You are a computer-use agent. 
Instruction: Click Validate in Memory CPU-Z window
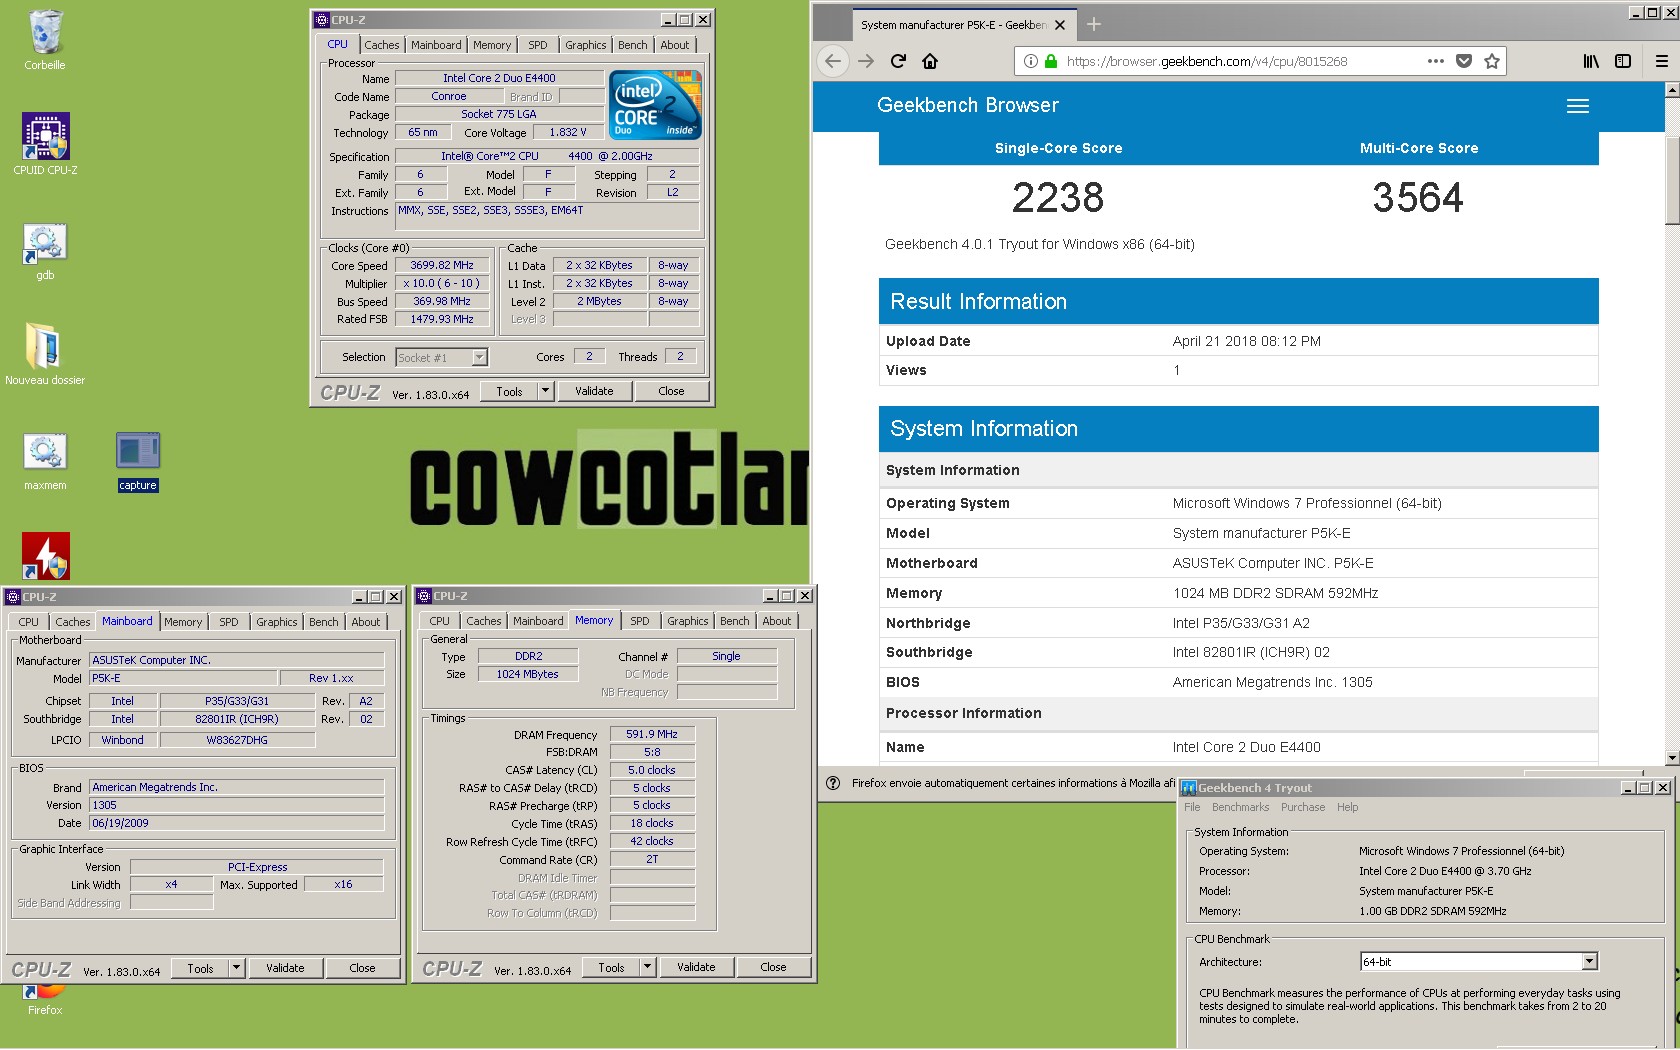696,967
